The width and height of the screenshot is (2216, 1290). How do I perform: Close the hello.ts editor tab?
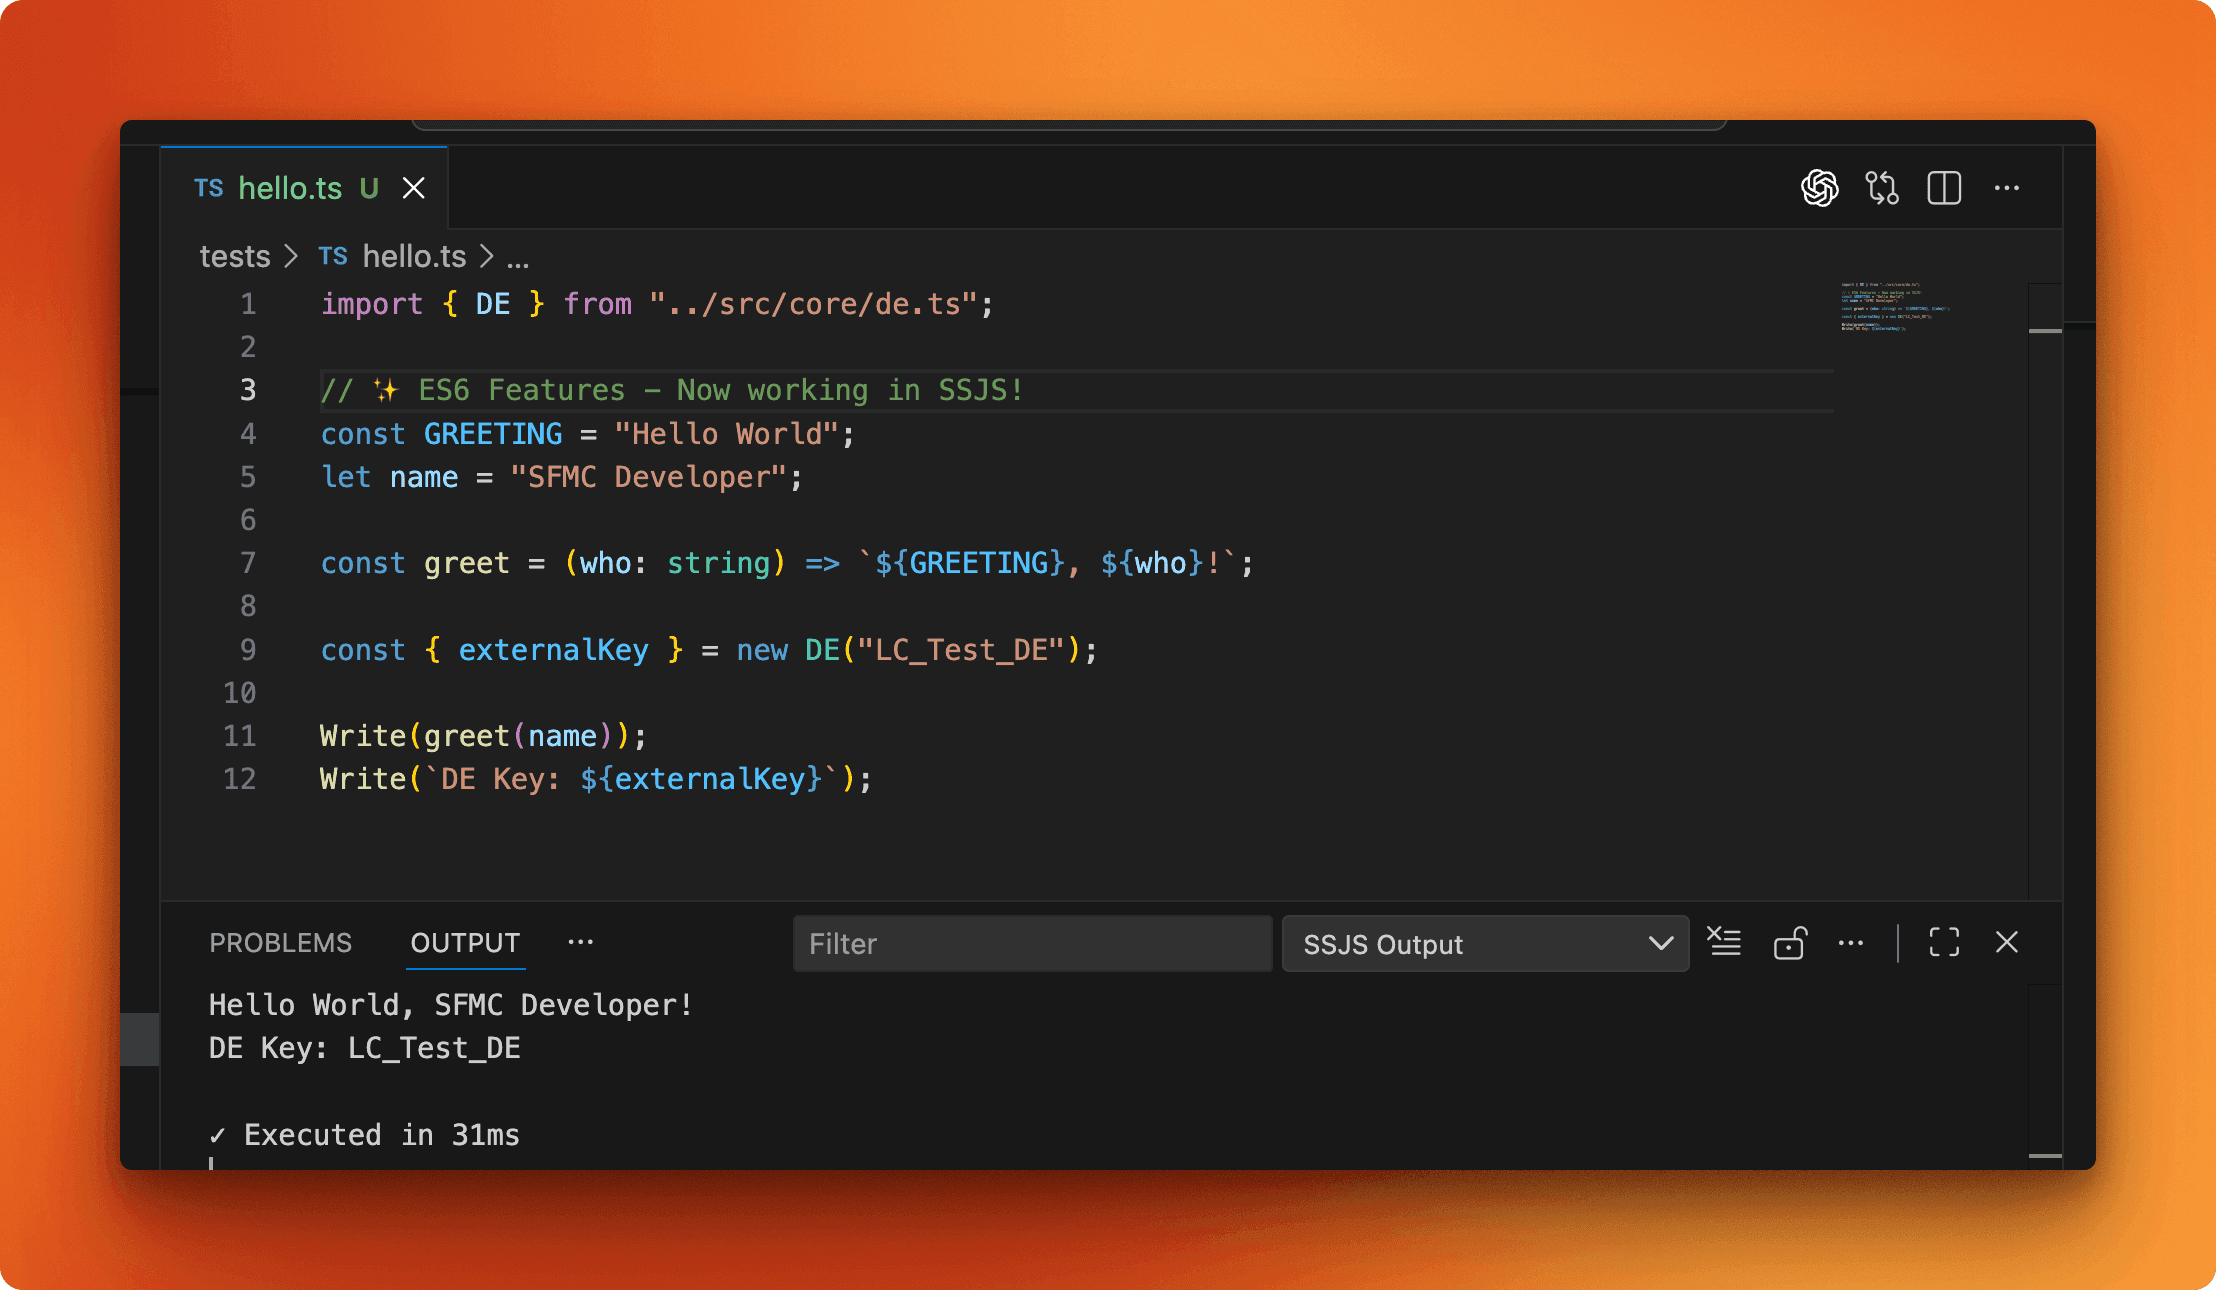click(x=415, y=188)
